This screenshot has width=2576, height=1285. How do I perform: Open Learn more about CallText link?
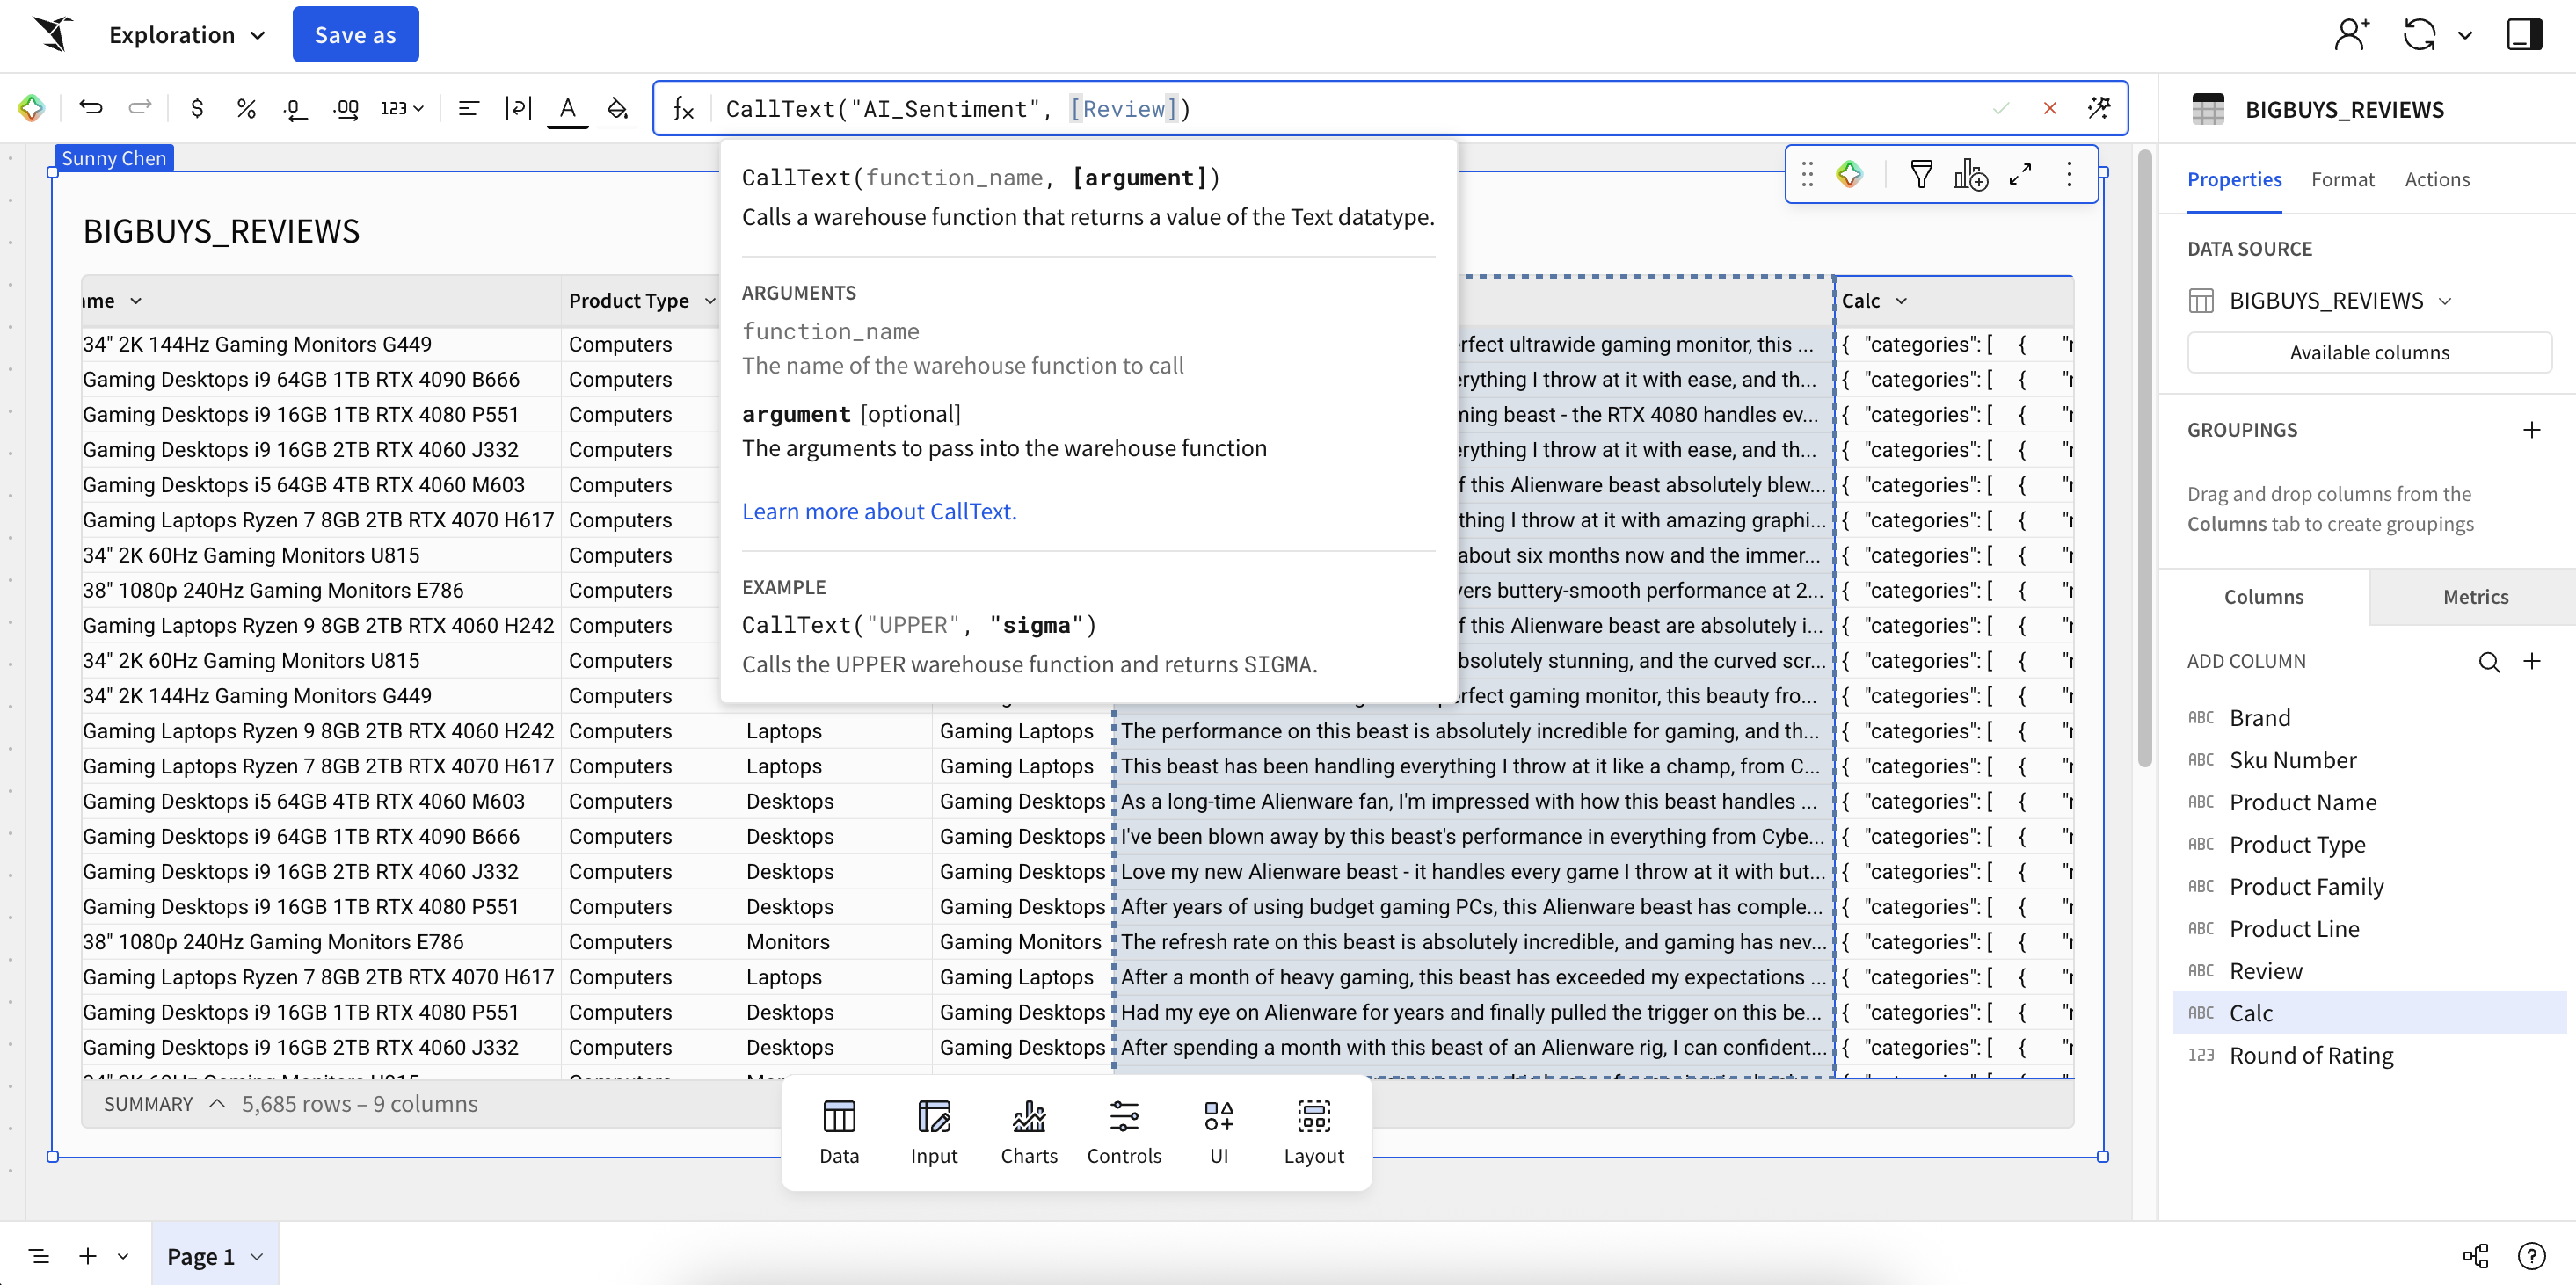pyautogui.click(x=878, y=511)
